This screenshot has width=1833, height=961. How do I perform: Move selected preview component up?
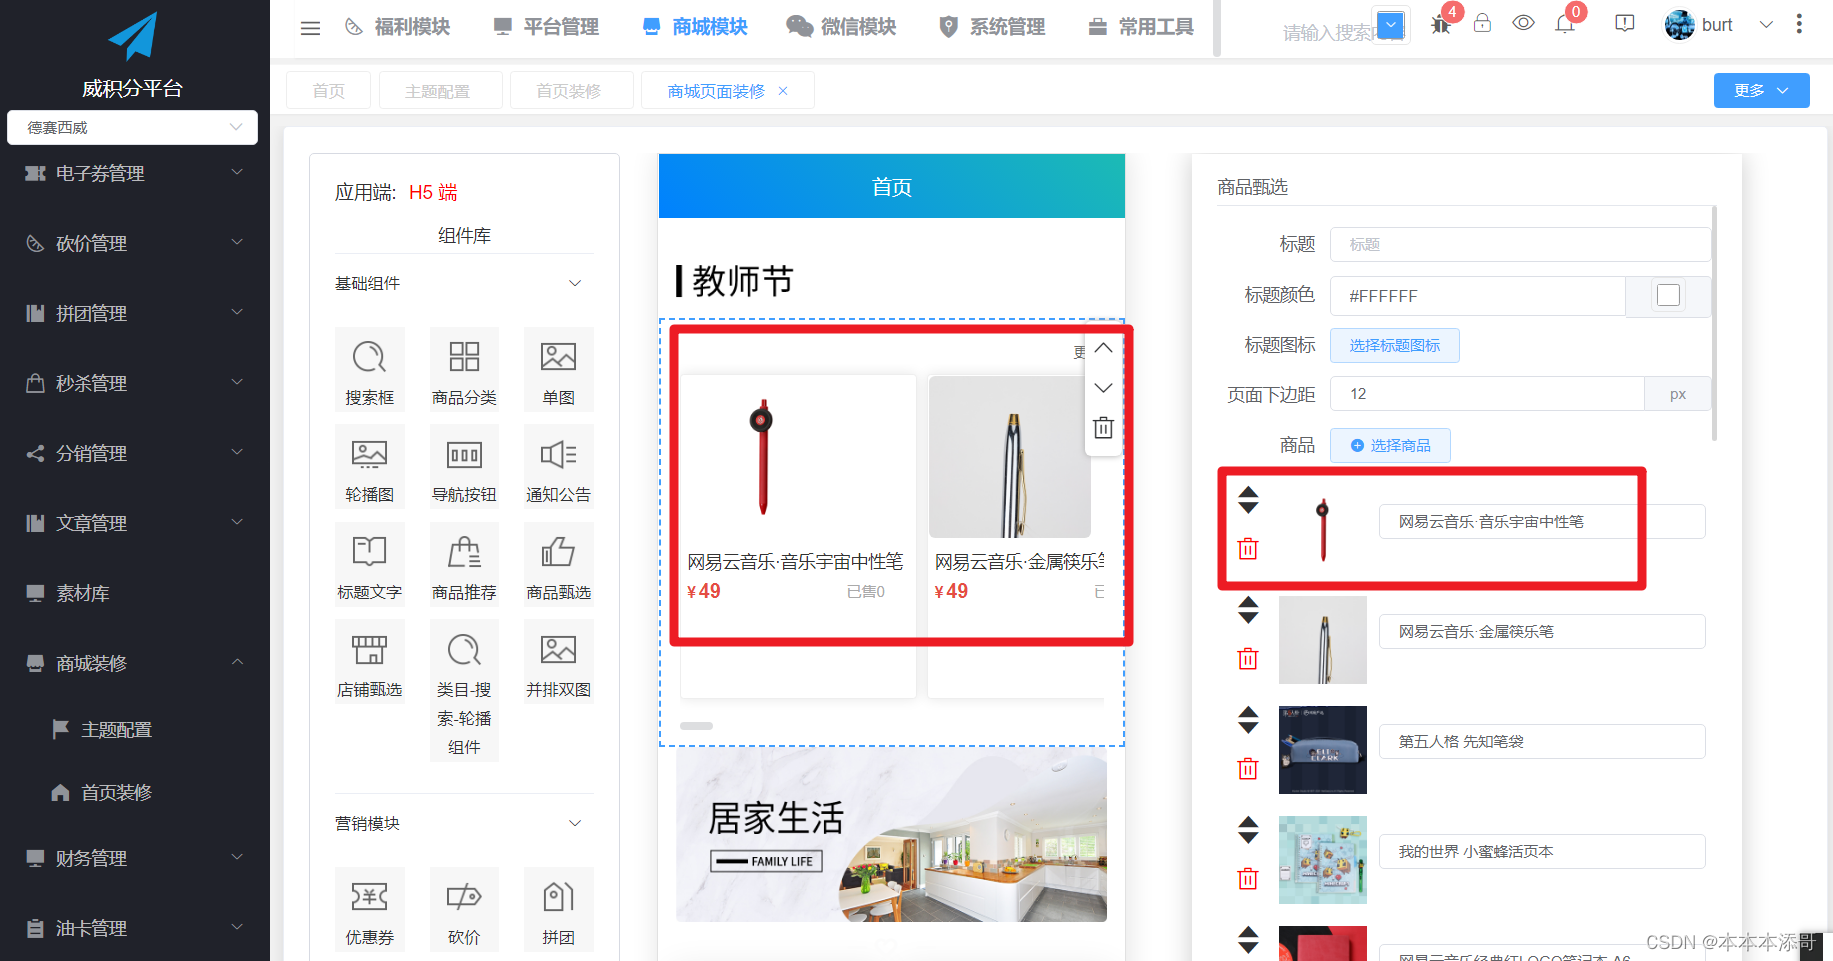click(x=1103, y=348)
